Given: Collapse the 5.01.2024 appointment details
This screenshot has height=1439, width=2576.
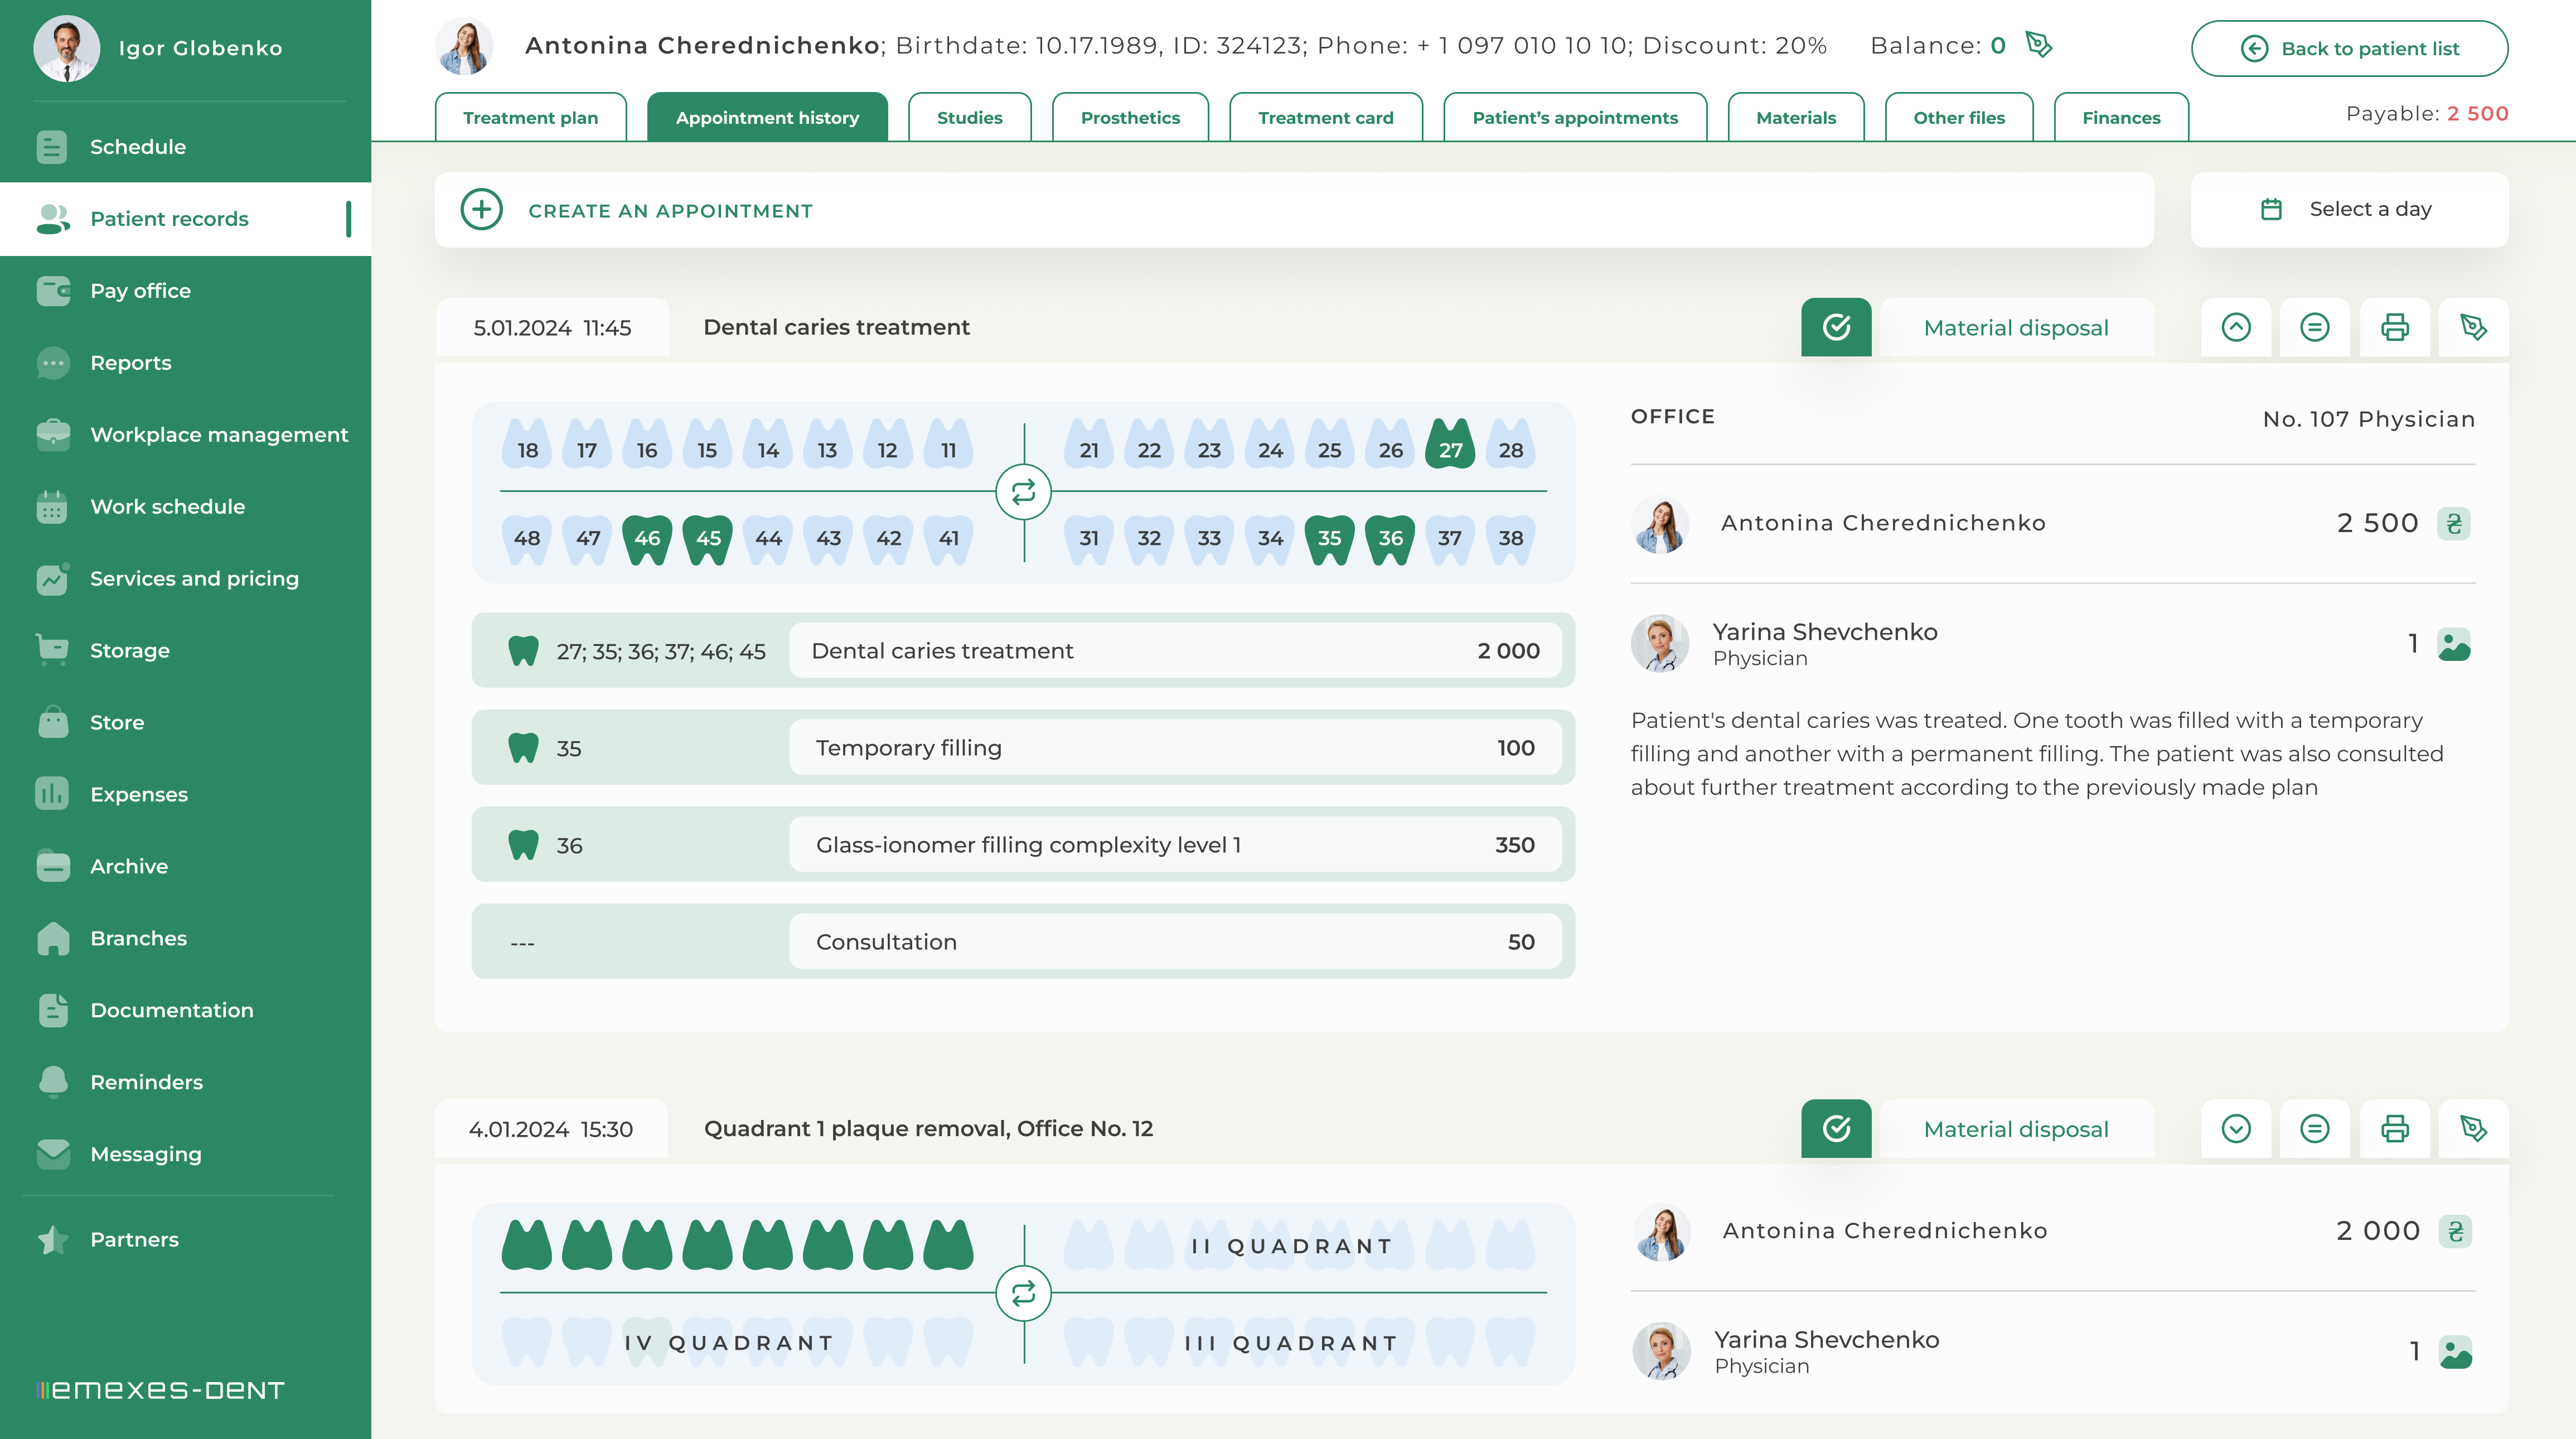Looking at the screenshot, I should coord(2236,327).
